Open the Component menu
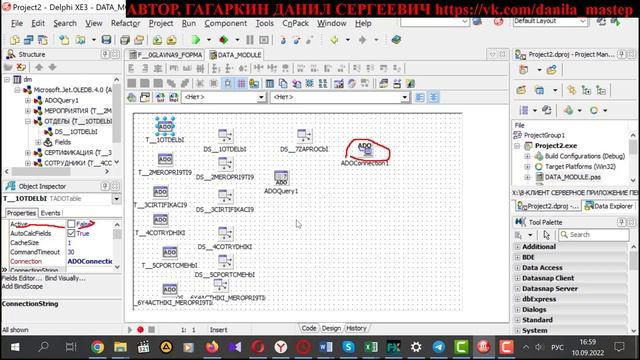 [x=225, y=23]
